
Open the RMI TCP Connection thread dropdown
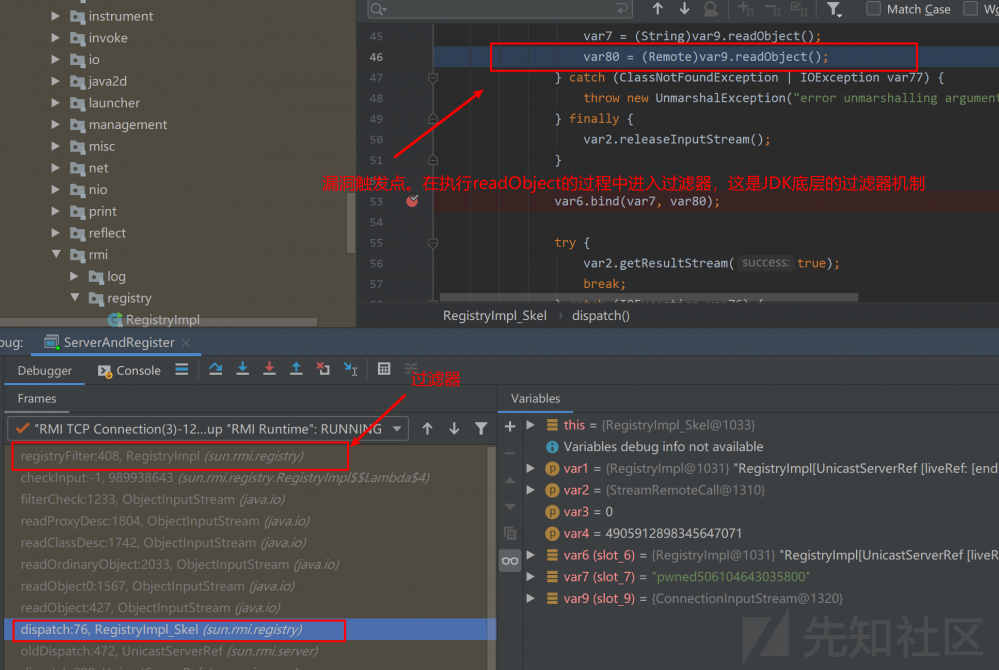208,429
